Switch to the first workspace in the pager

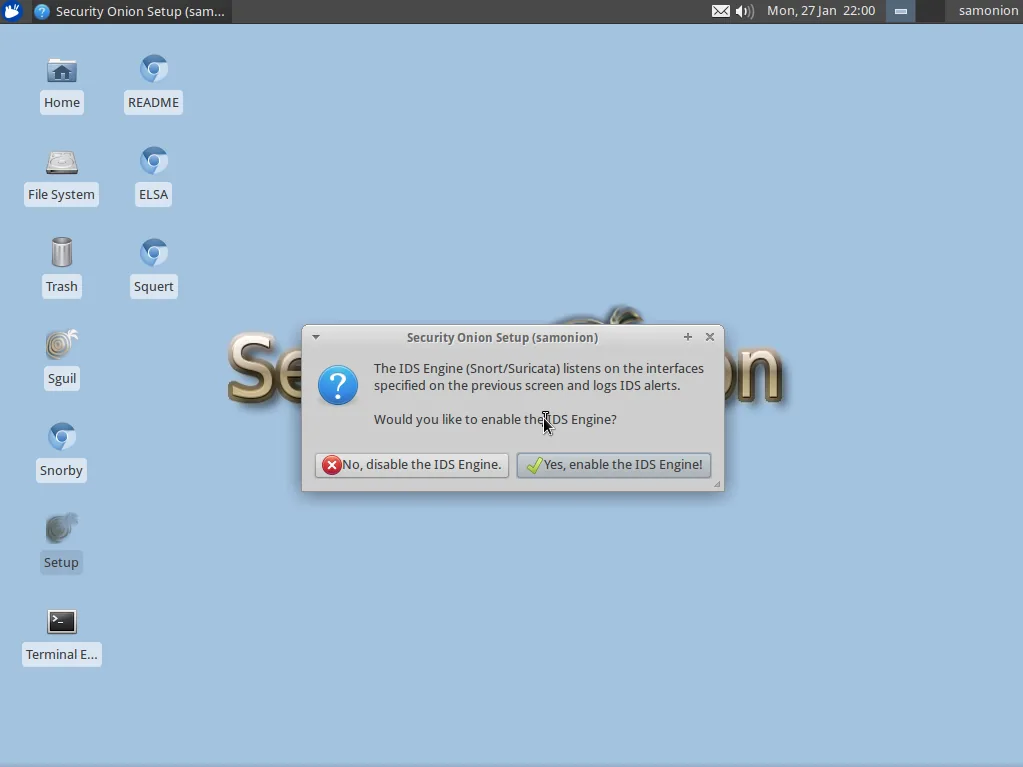[x=900, y=11]
